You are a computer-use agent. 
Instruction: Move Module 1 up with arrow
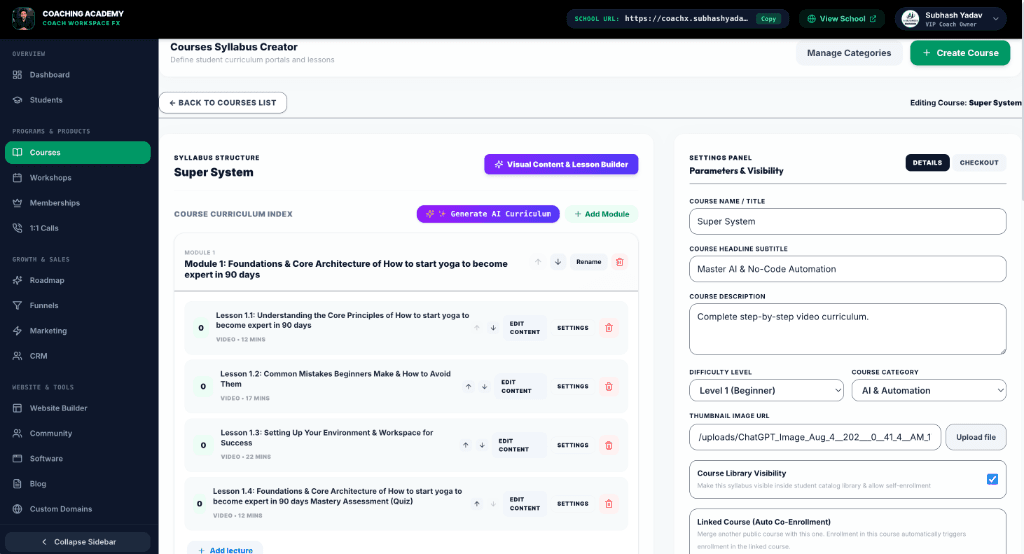click(538, 262)
